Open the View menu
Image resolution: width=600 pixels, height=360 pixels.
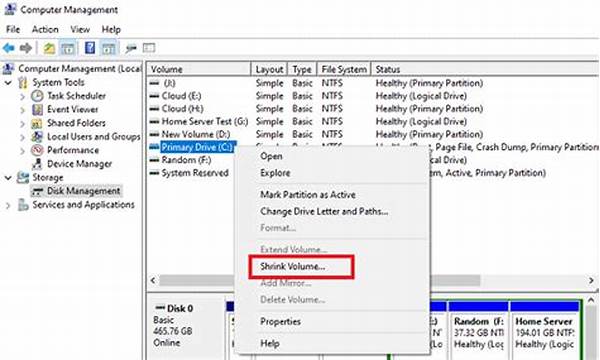(80, 29)
